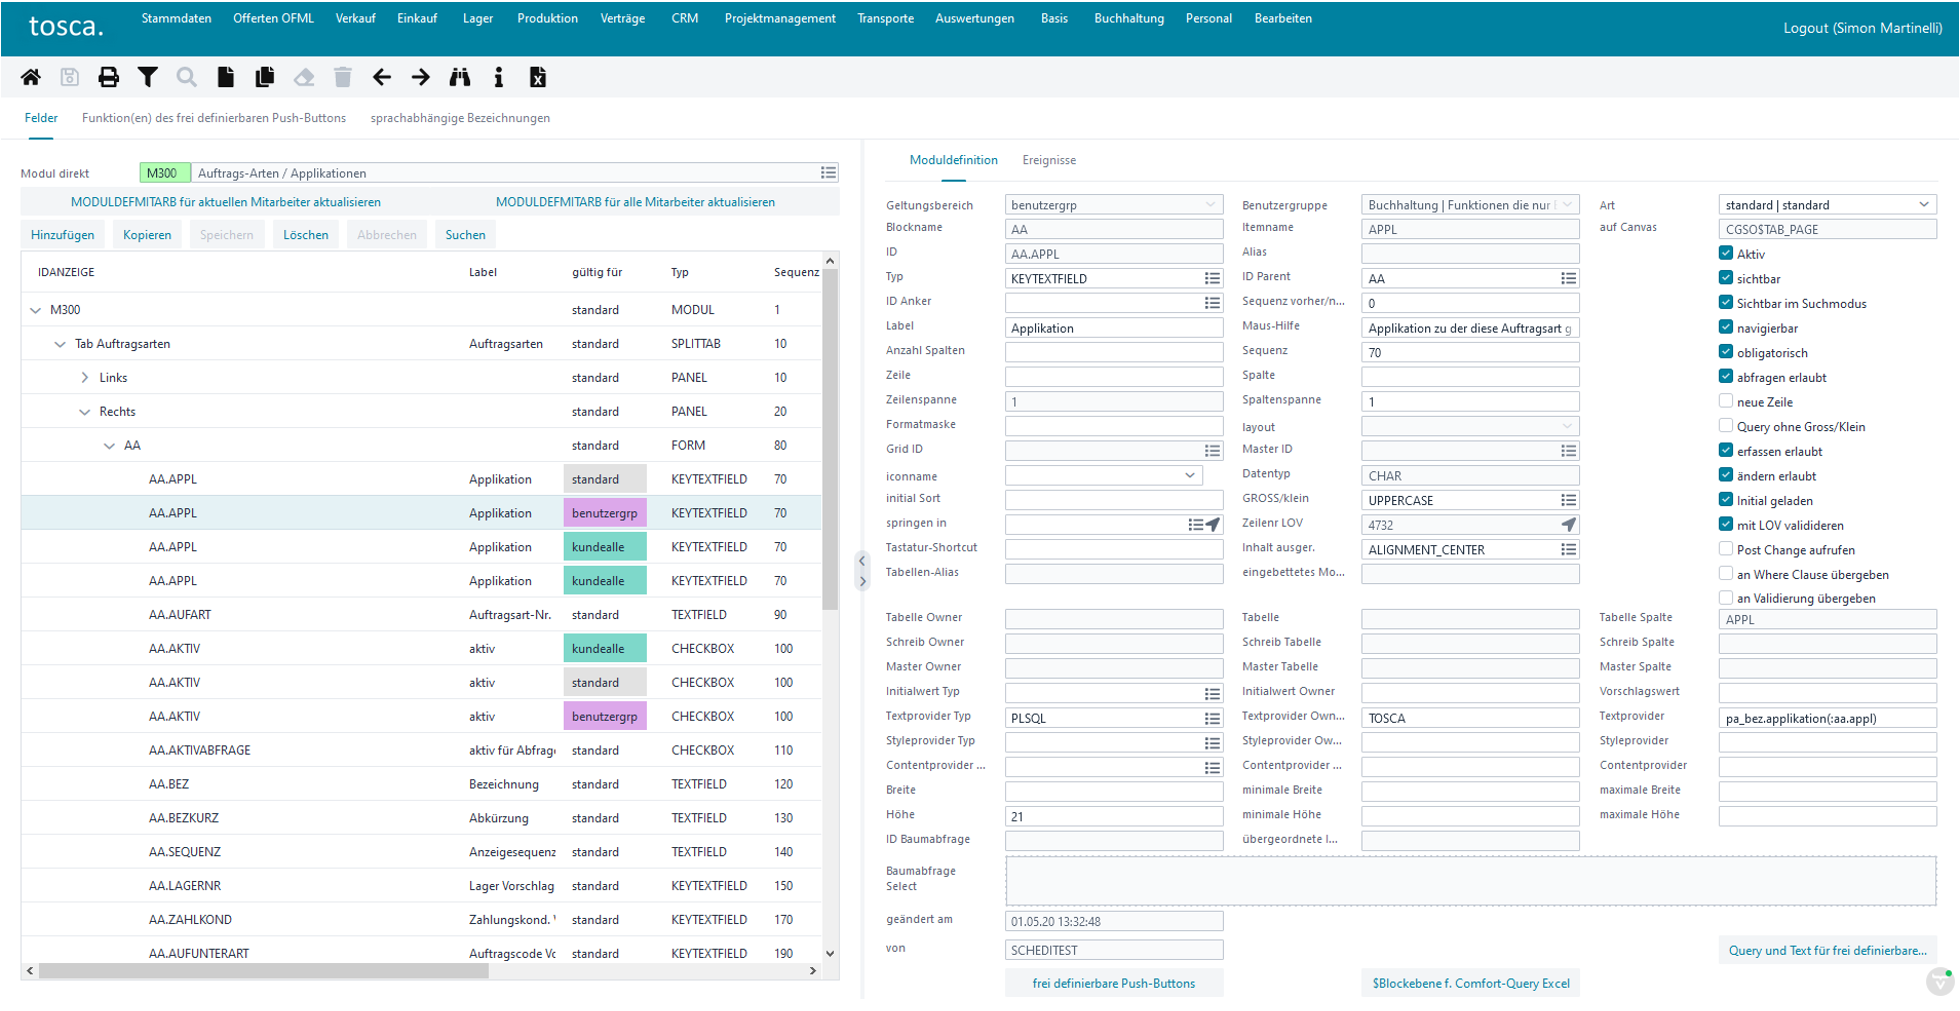Open the print dialog icon
1960x1011 pixels.
(109, 77)
